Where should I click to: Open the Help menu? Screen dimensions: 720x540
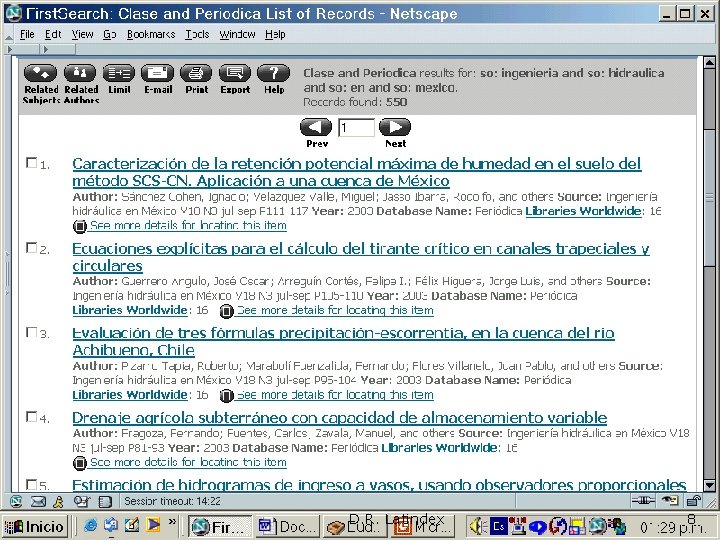[275, 34]
